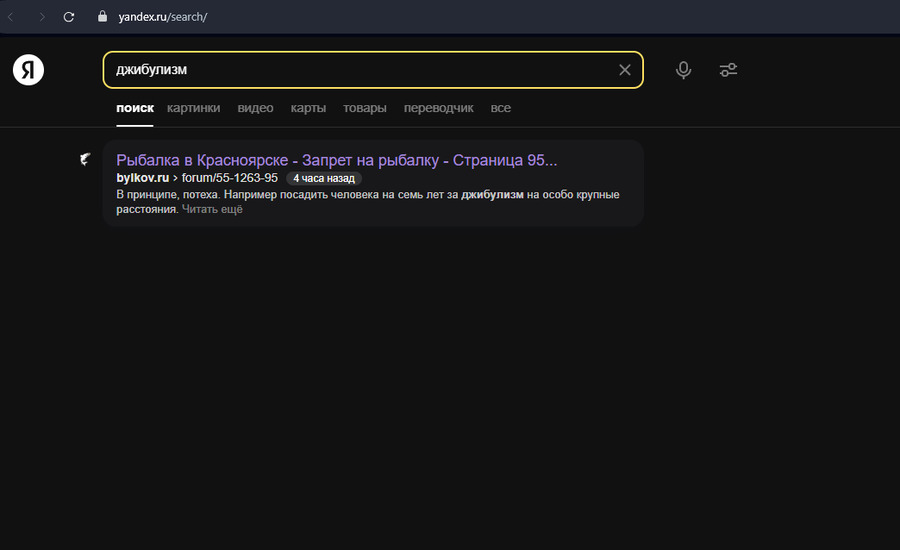Click the 4 часа назад badge
Screen dimensions: 900x550
point(324,179)
